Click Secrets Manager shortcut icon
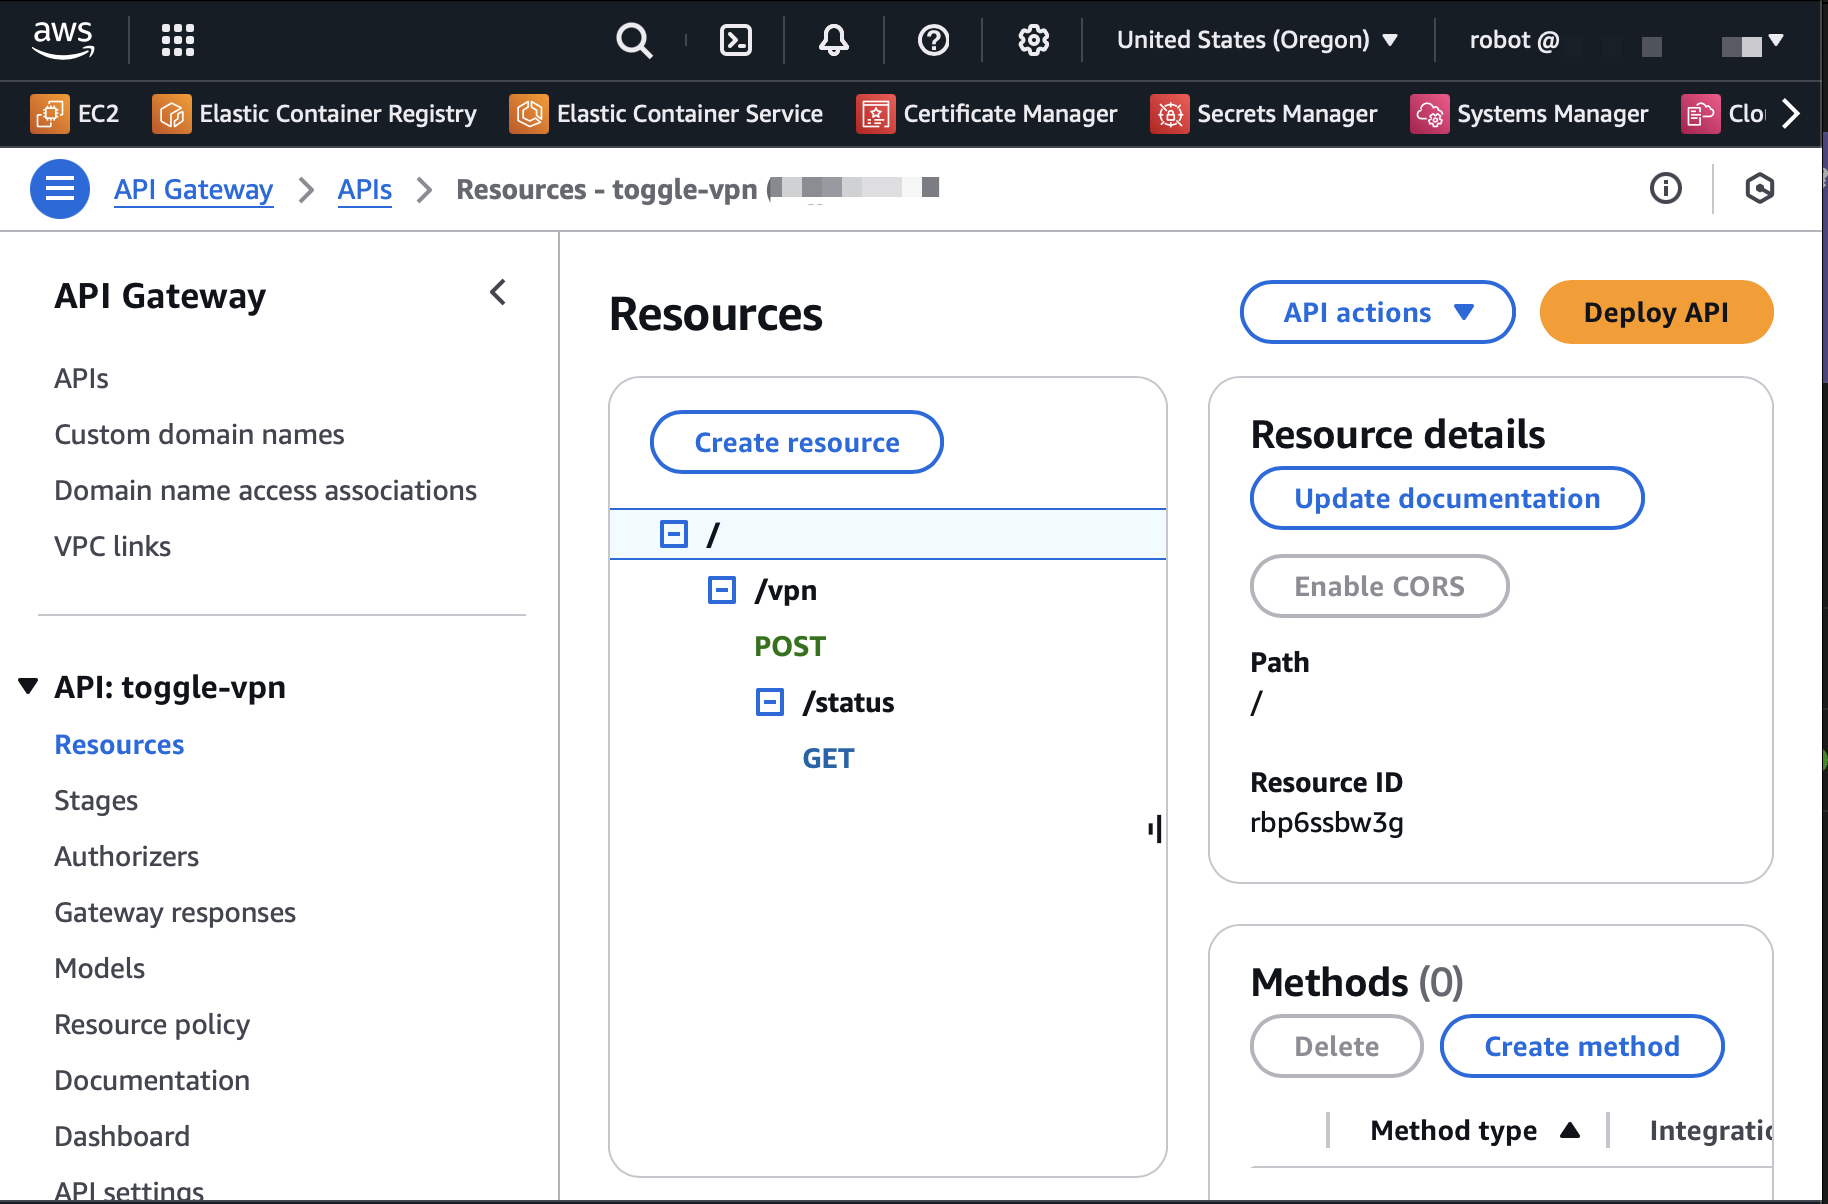1828x1204 pixels. [x=1170, y=114]
